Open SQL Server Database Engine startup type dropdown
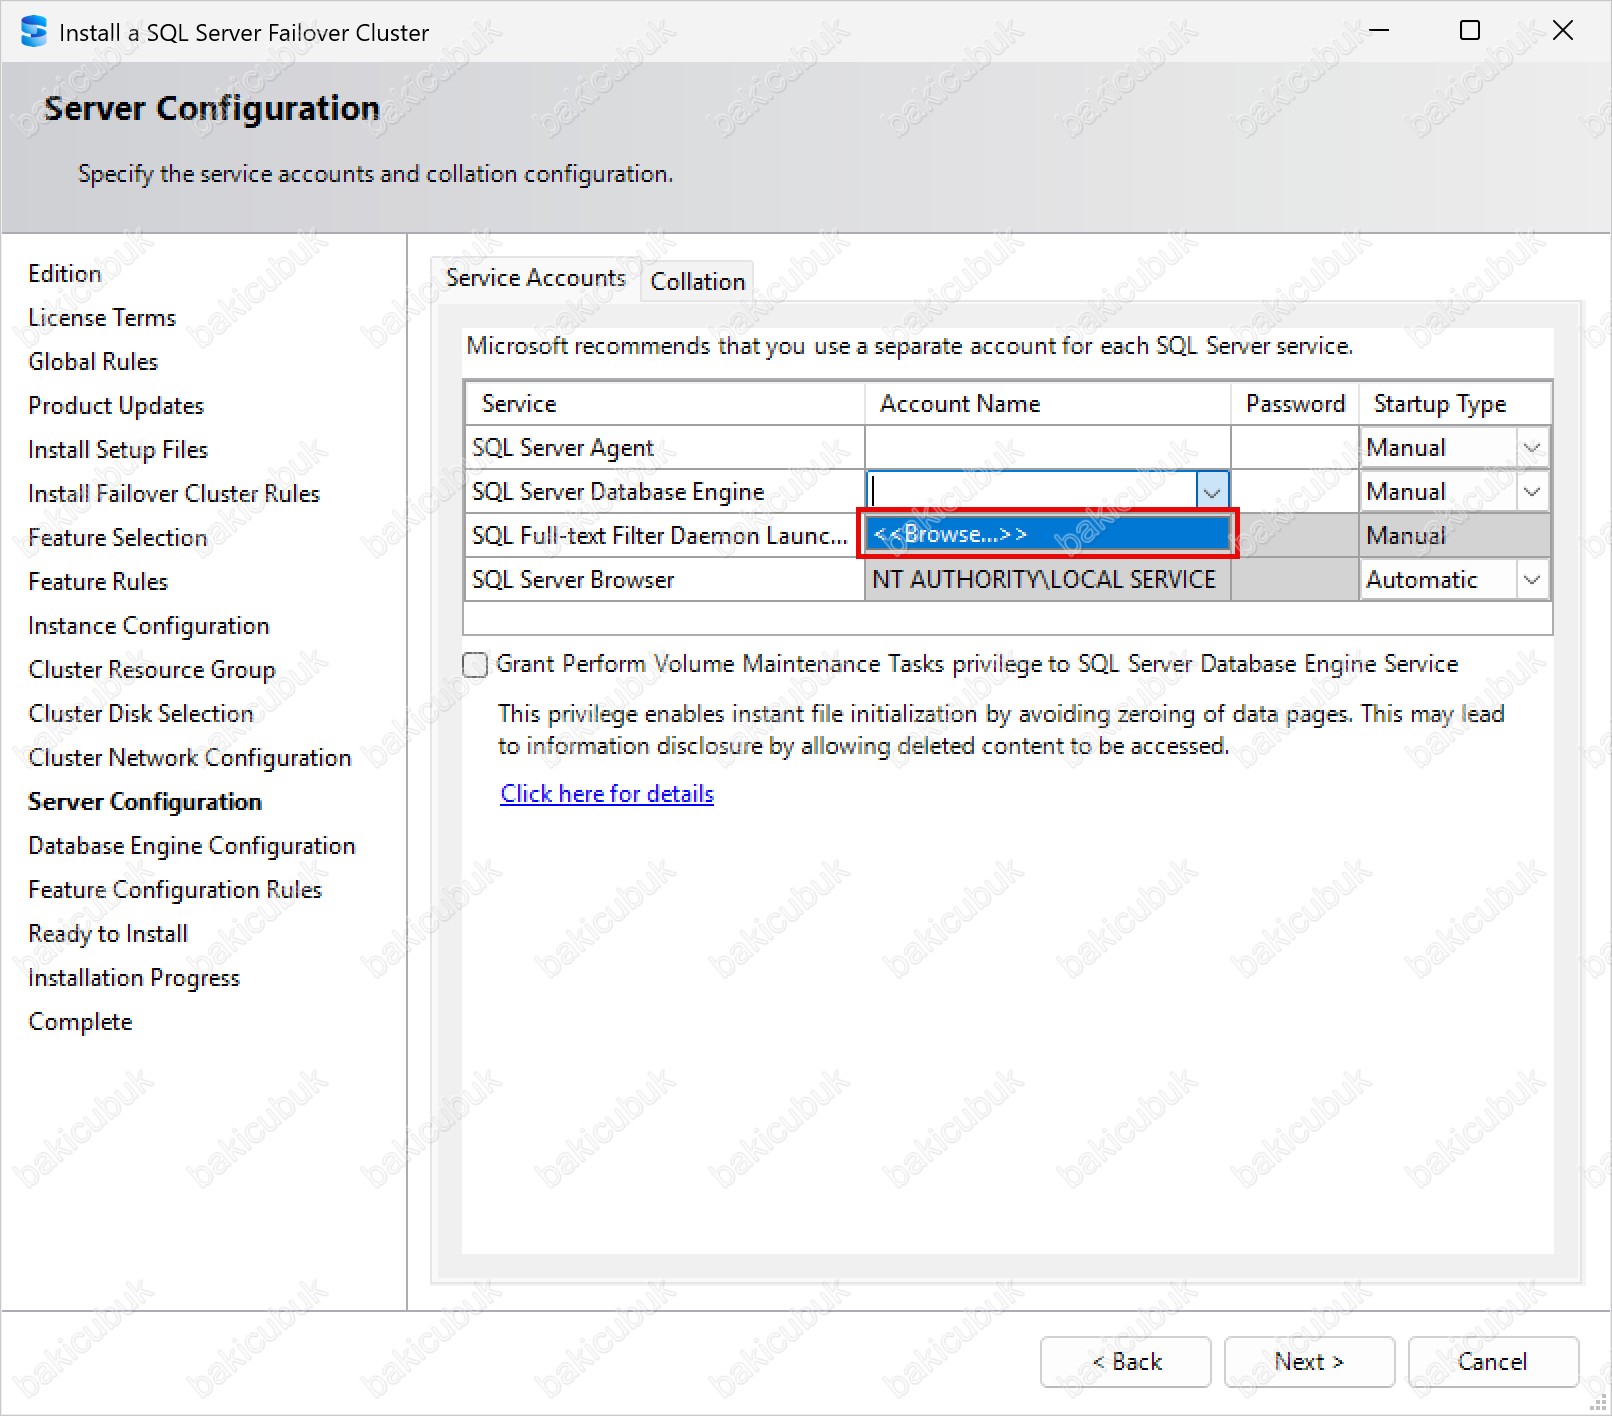 coord(1531,492)
